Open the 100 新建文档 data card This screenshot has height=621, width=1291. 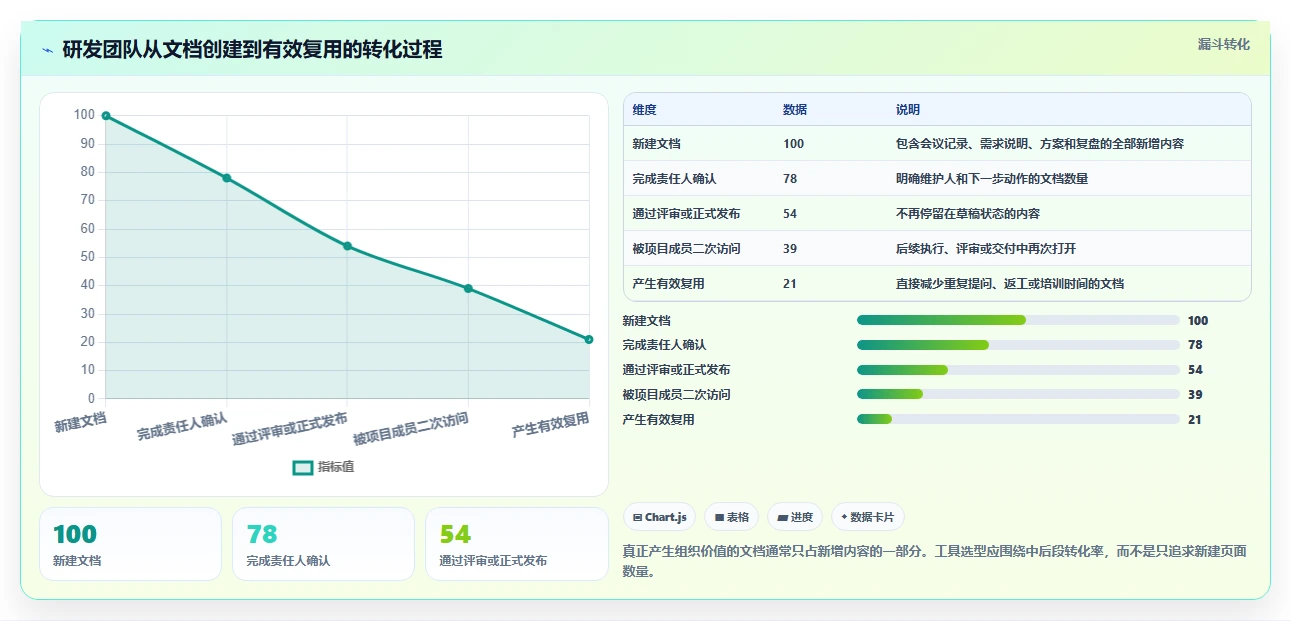click(x=130, y=544)
